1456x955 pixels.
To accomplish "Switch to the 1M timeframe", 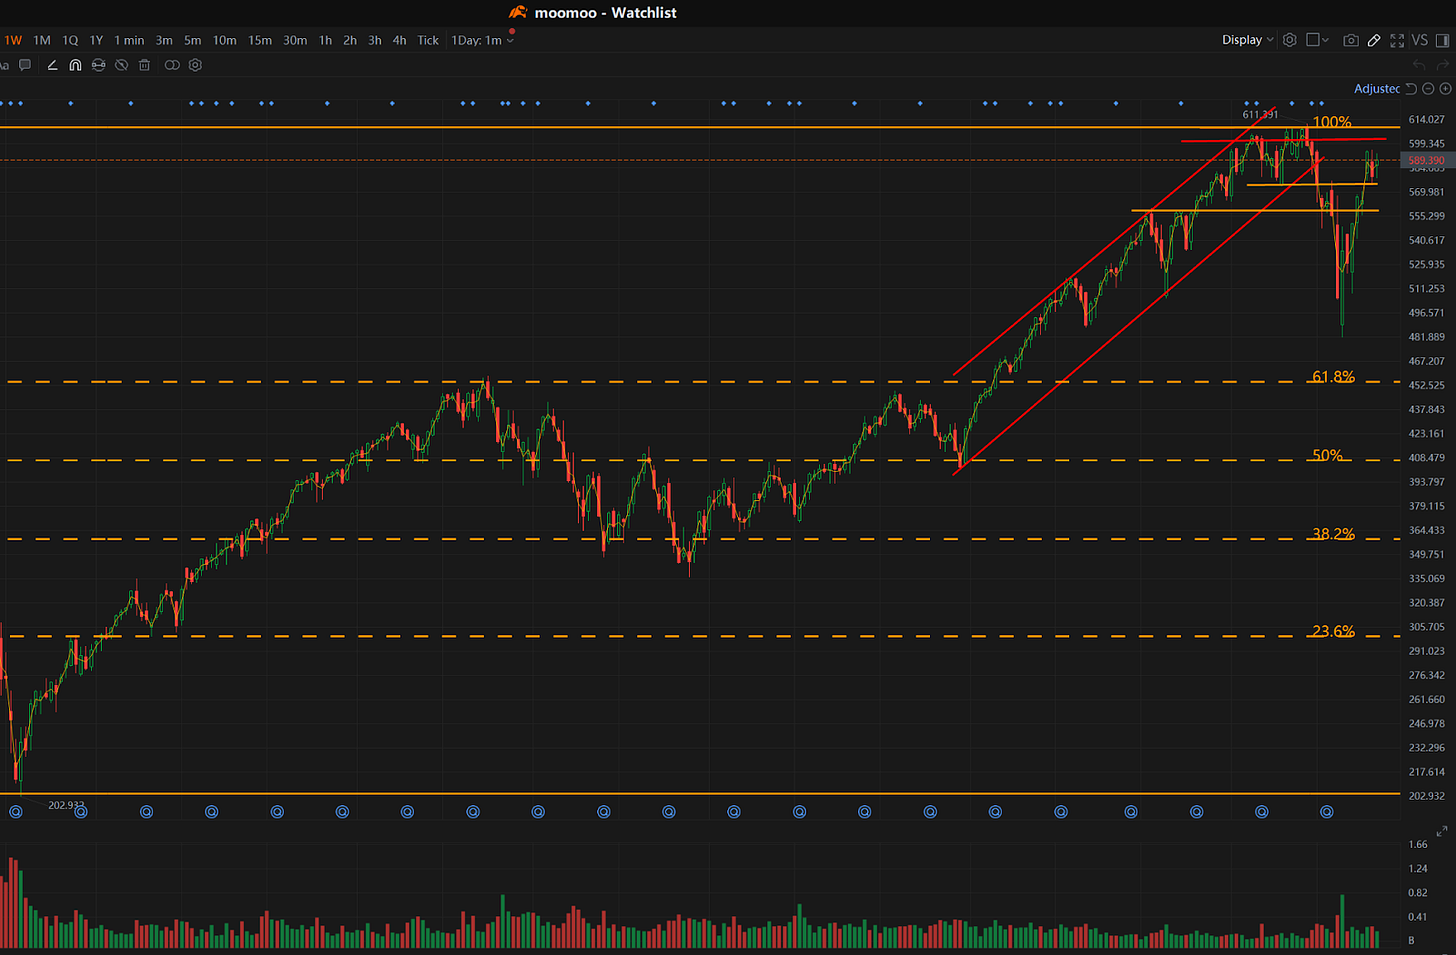I will pos(42,40).
